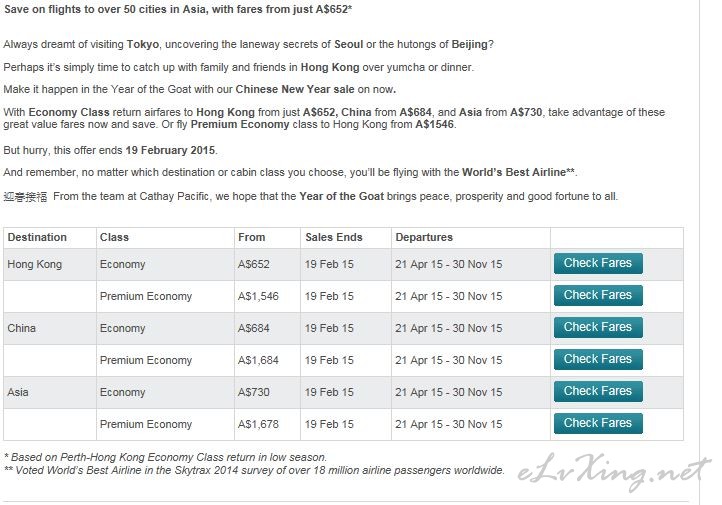
Task: Select the Destination column header
Action: pyautogui.click(x=50, y=238)
